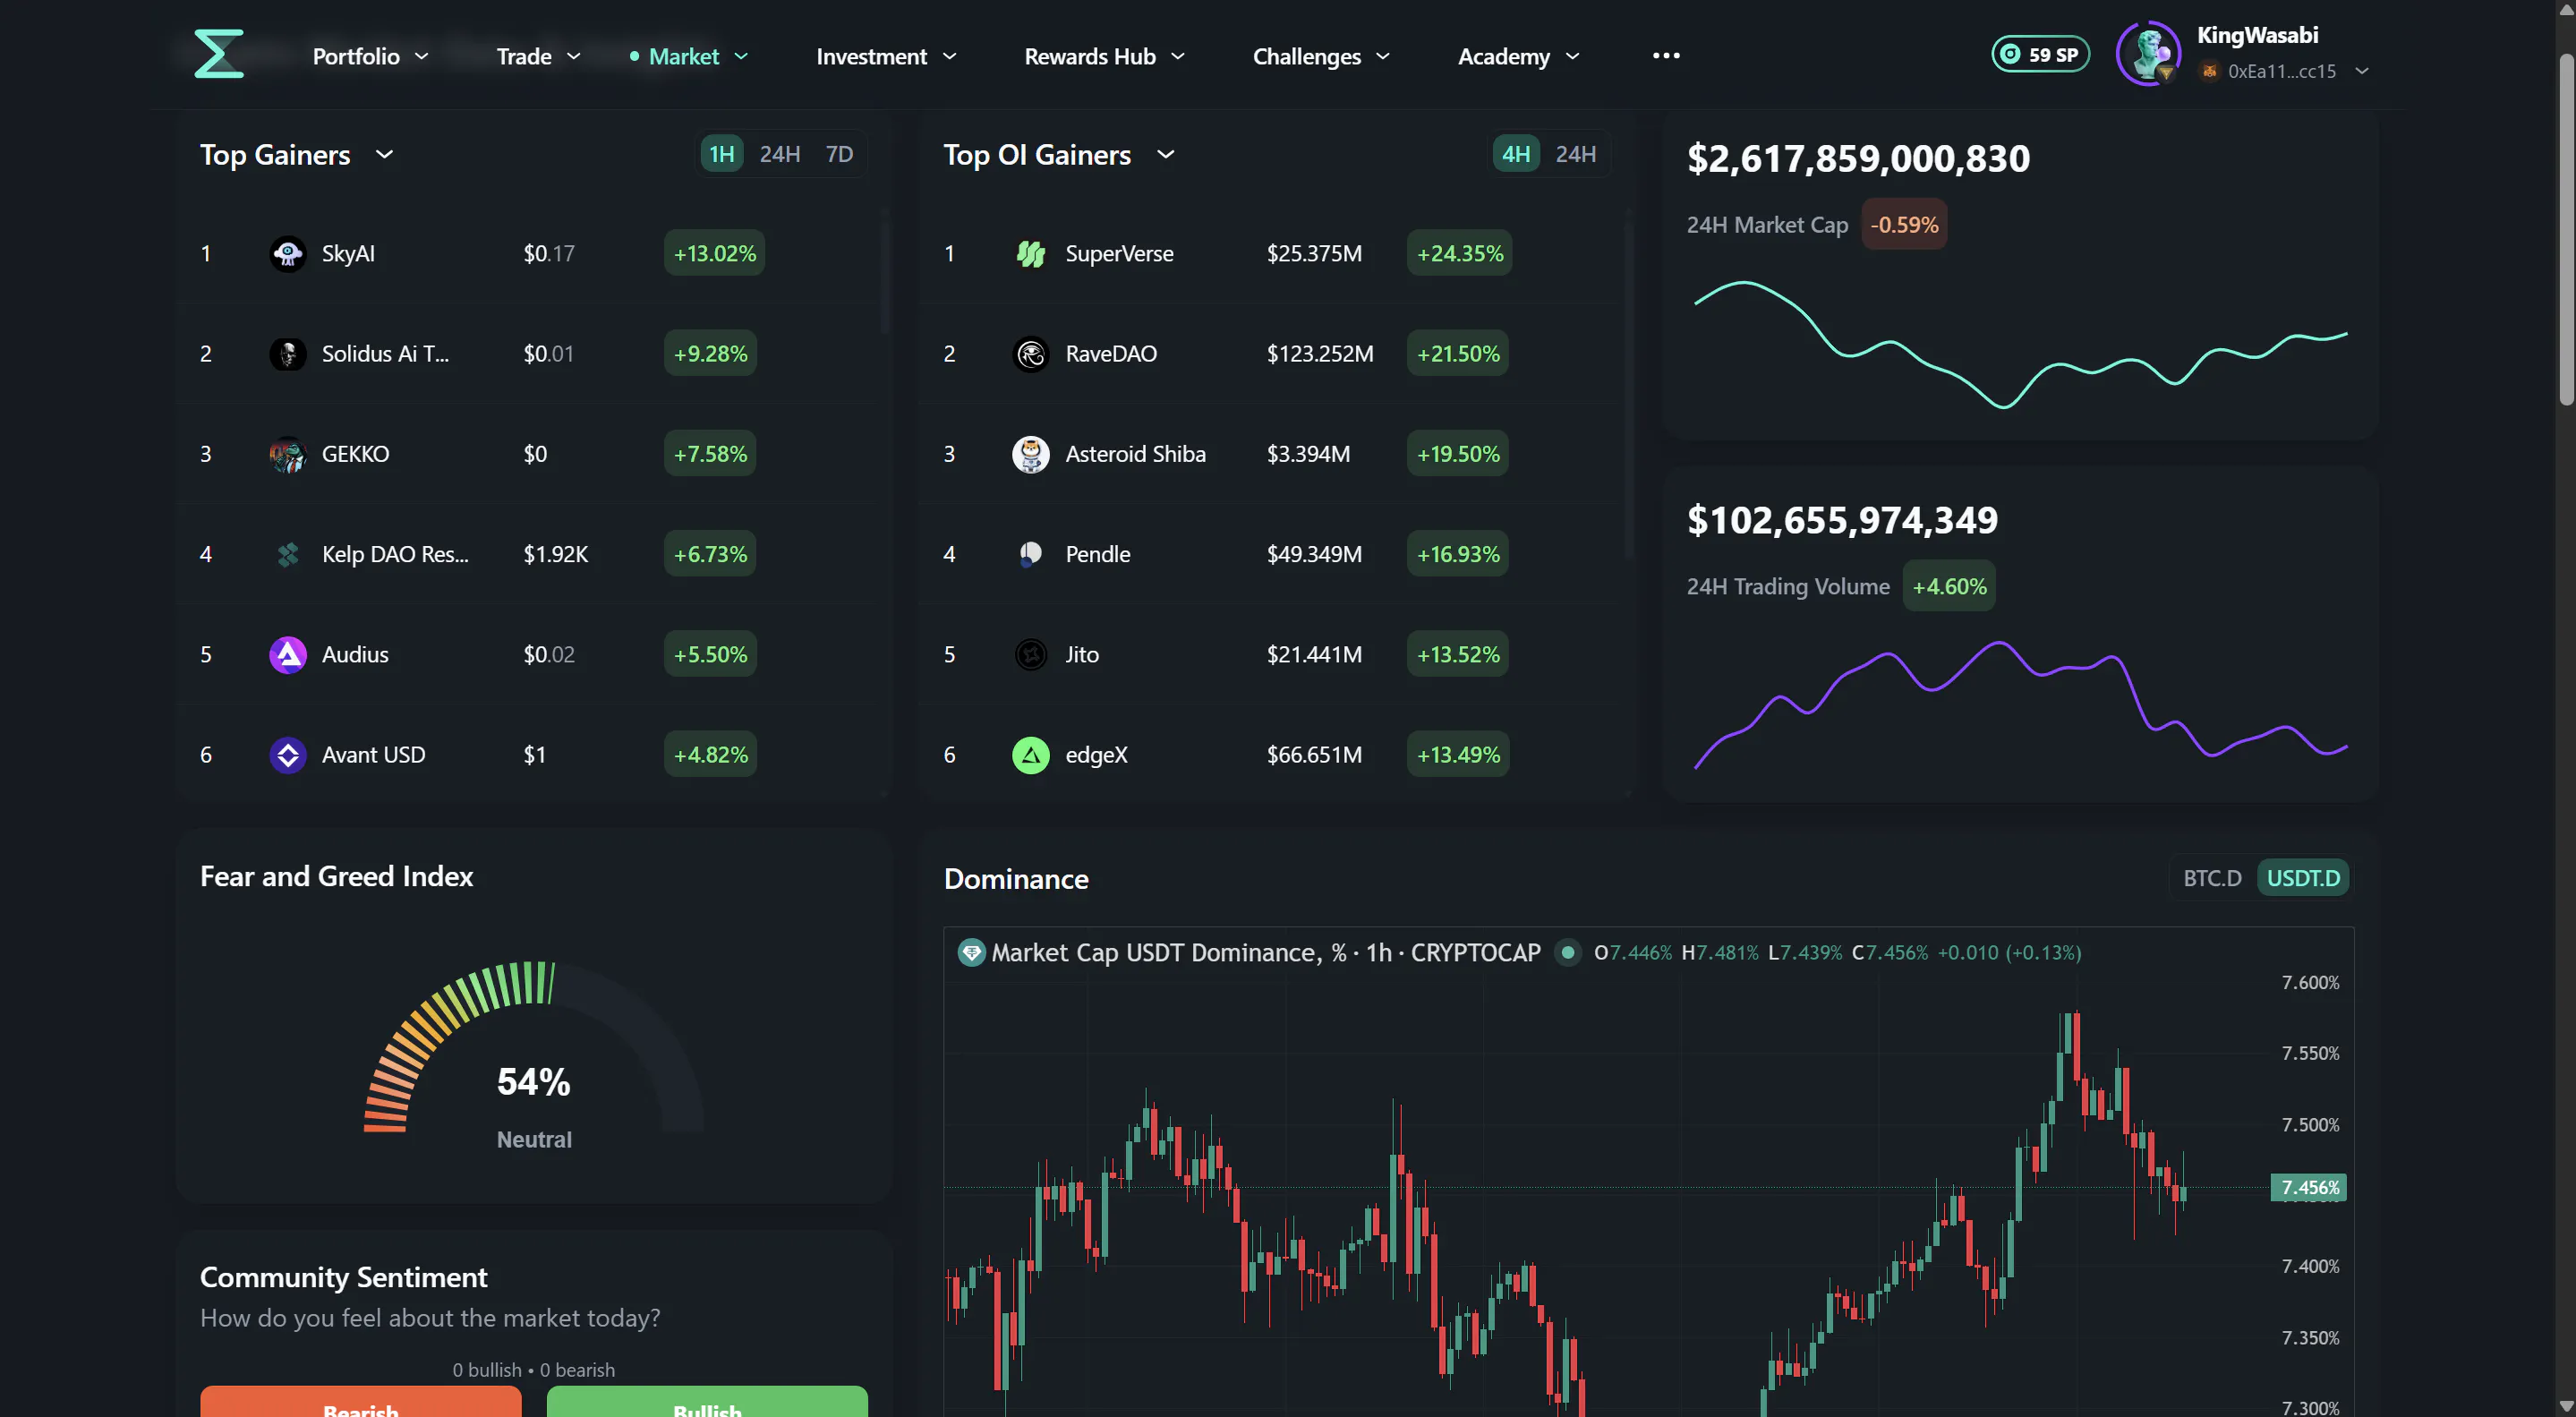
Task: Click the page vertical scrollbar thumb
Action: [x=2566, y=230]
